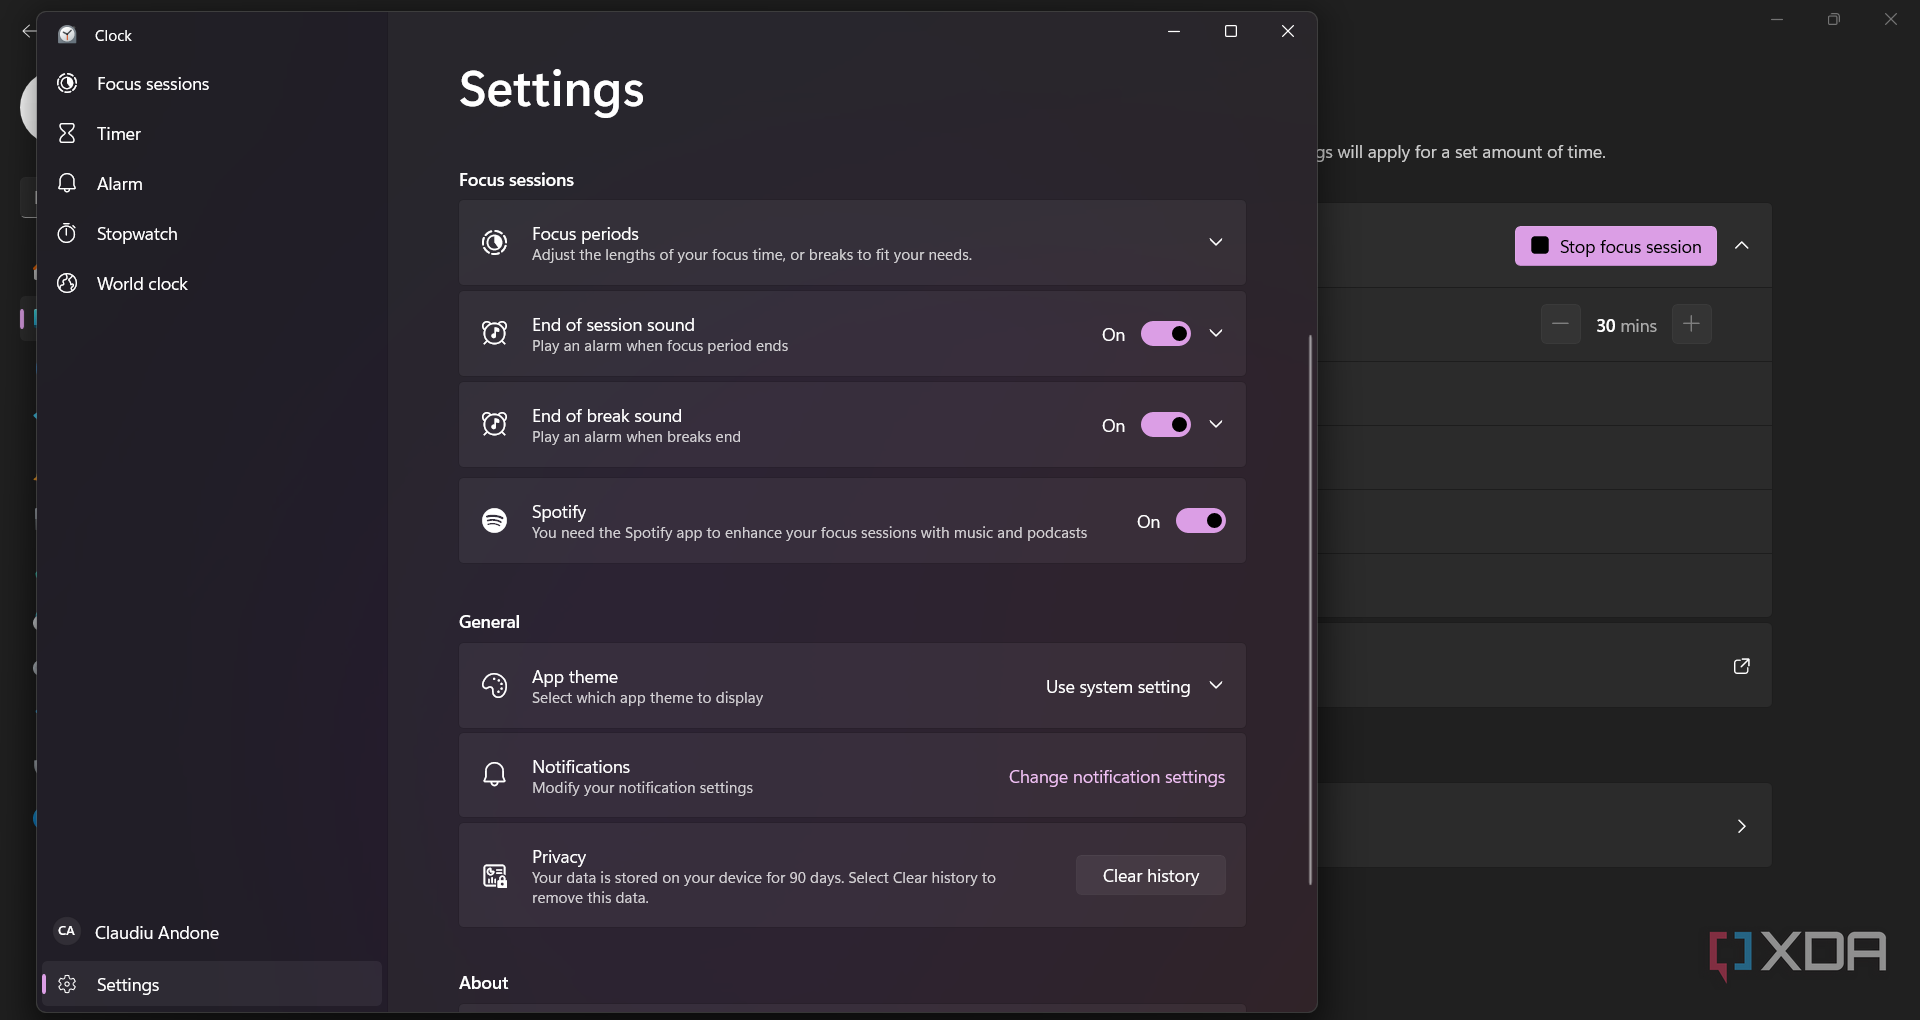Stop focus session in background window

coord(1616,246)
